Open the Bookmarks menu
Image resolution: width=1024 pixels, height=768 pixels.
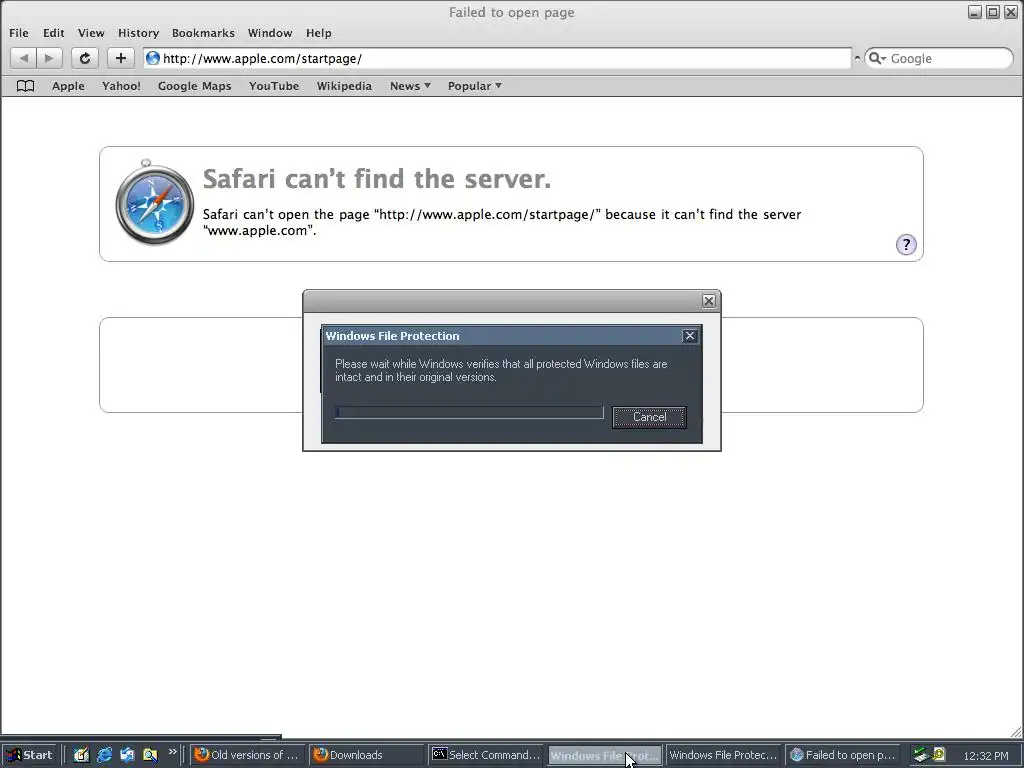click(x=203, y=33)
